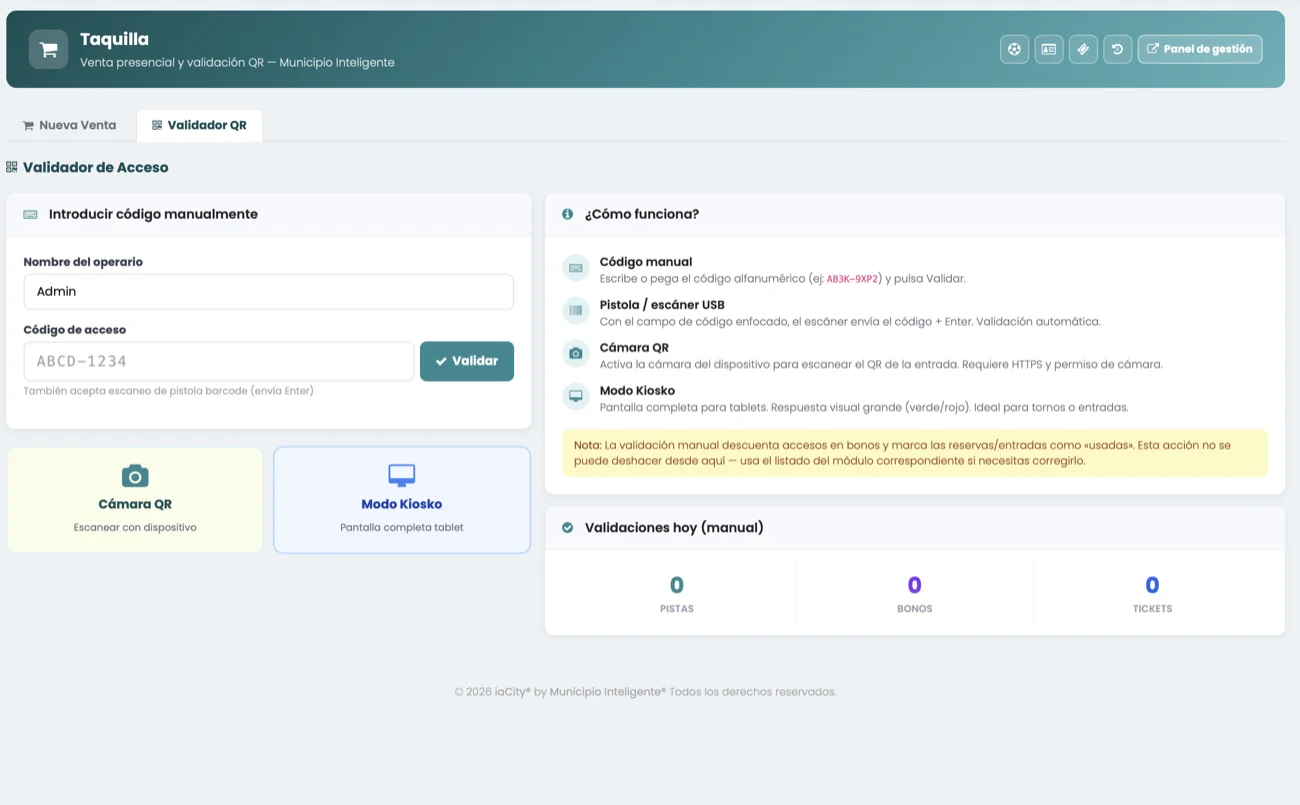
Task: Click the TICKETS validation counter
Action: click(1152, 593)
